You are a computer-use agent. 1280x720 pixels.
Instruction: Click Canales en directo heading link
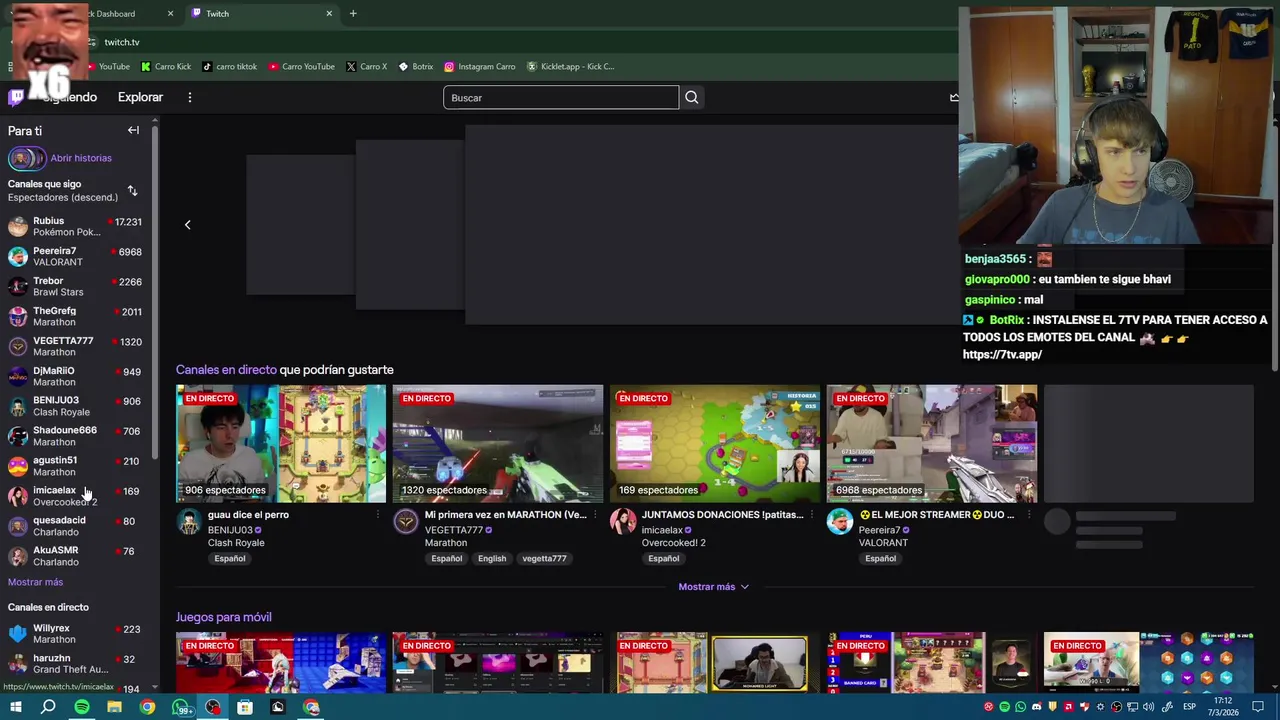(x=226, y=370)
